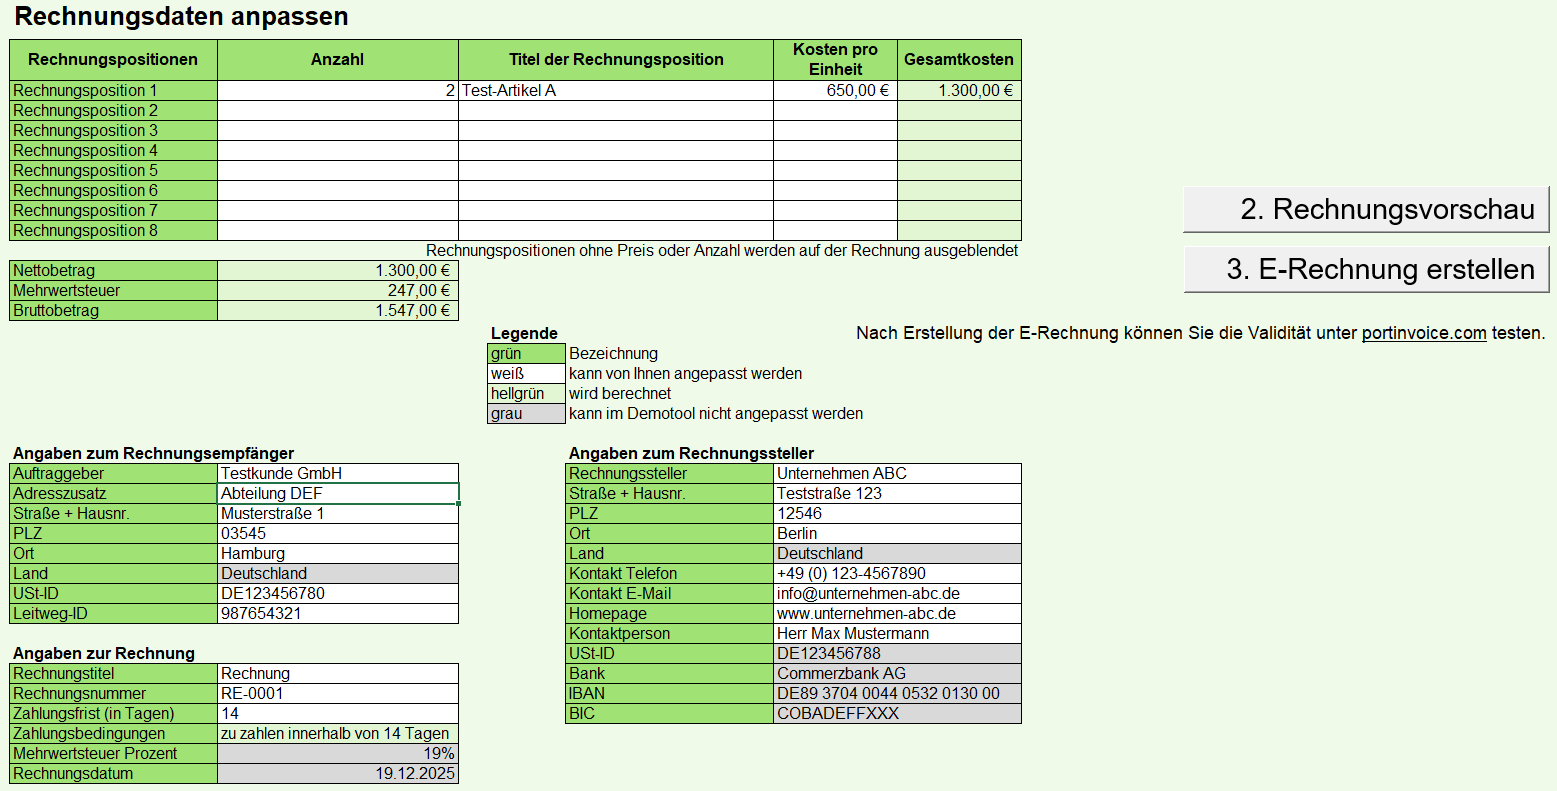1557x791 pixels.
Task: Click the Adresszusatz cell "Abteilung DEF"
Action: coord(337,493)
